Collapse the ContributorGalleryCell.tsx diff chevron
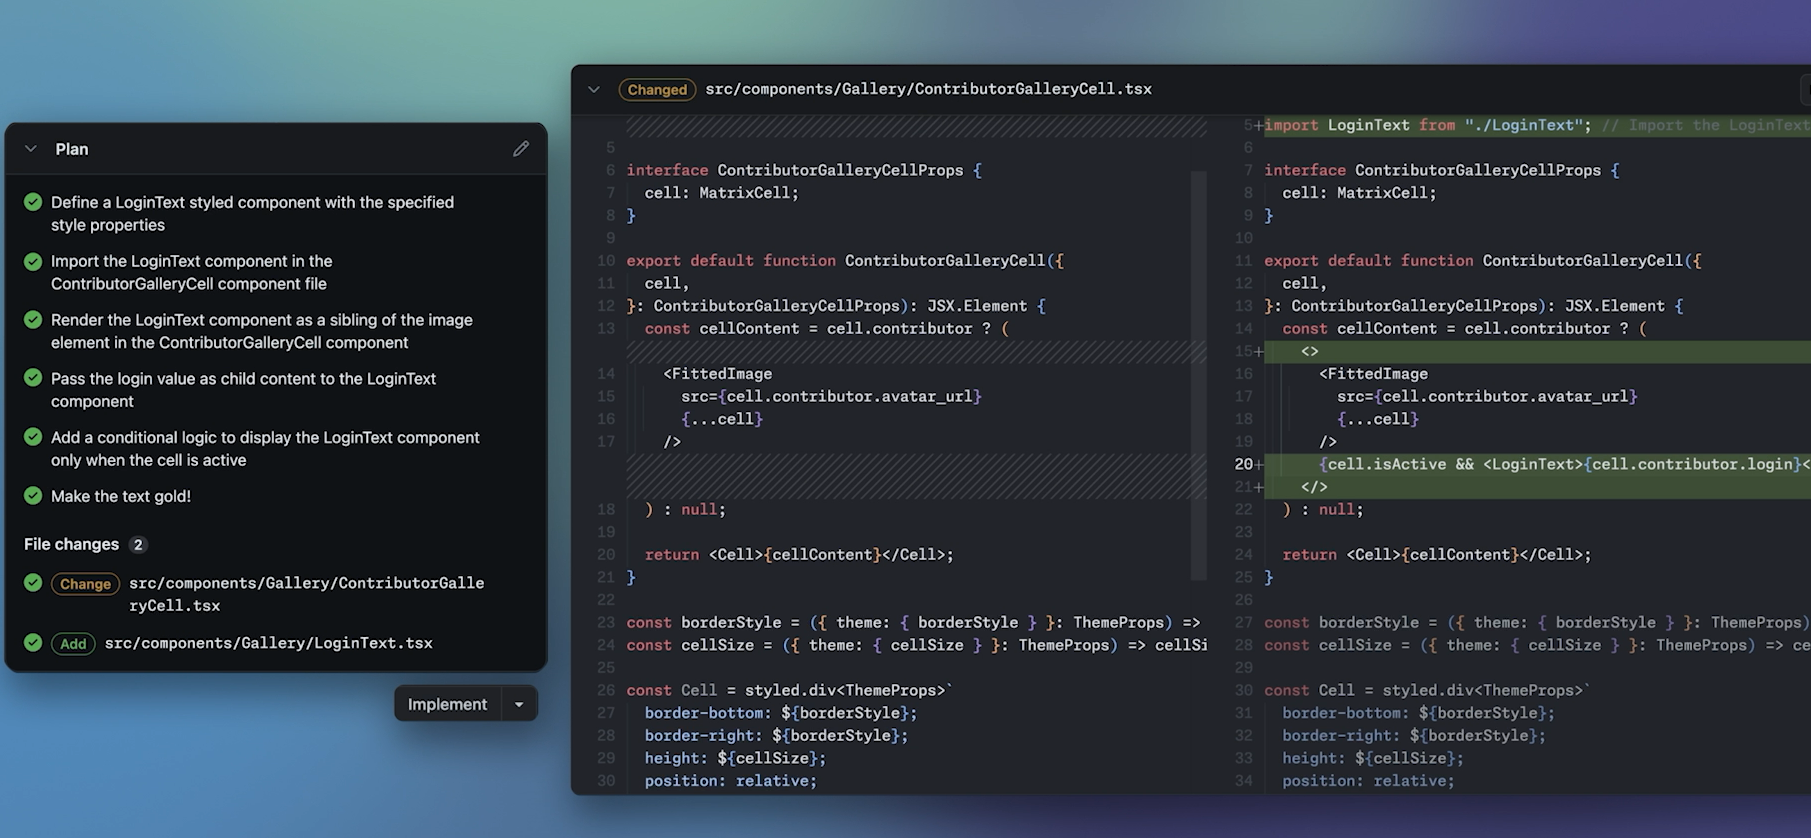This screenshot has width=1811, height=838. point(594,89)
